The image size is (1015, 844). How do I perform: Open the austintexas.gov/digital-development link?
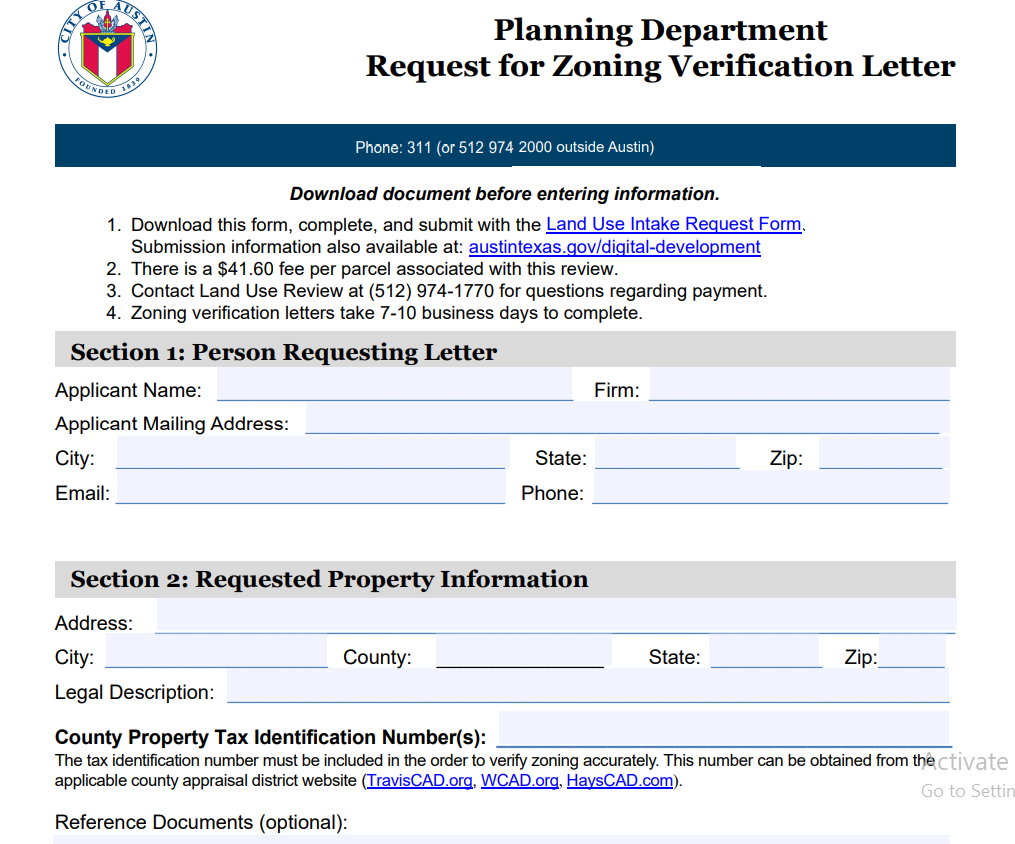614,246
